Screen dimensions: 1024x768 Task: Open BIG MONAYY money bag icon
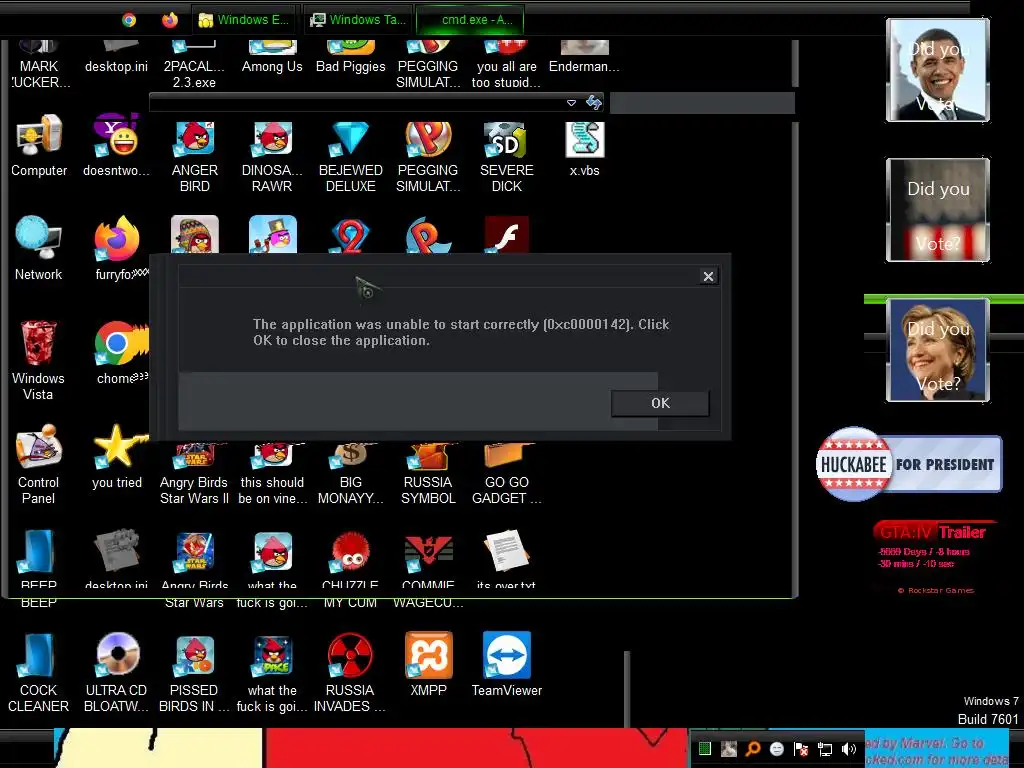(351, 475)
